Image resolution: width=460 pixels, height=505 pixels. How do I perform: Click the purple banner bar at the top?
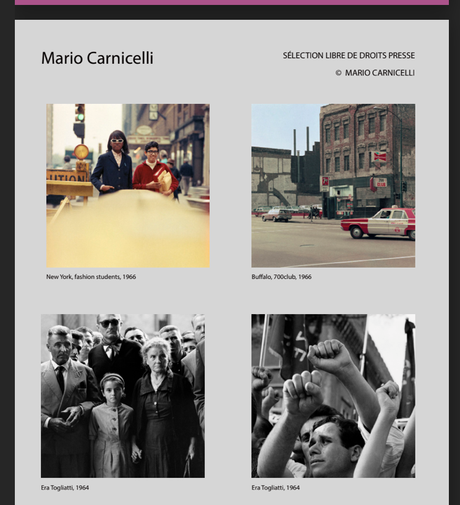pyautogui.click(x=232, y=2)
